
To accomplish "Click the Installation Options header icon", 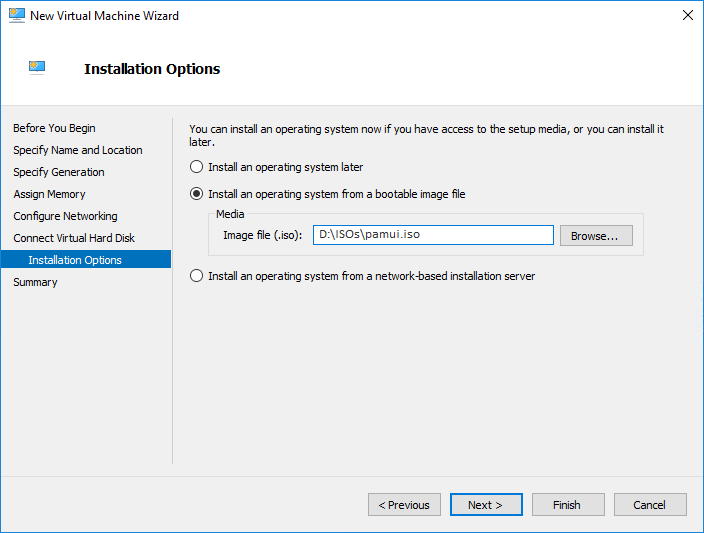I will [37, 67].
